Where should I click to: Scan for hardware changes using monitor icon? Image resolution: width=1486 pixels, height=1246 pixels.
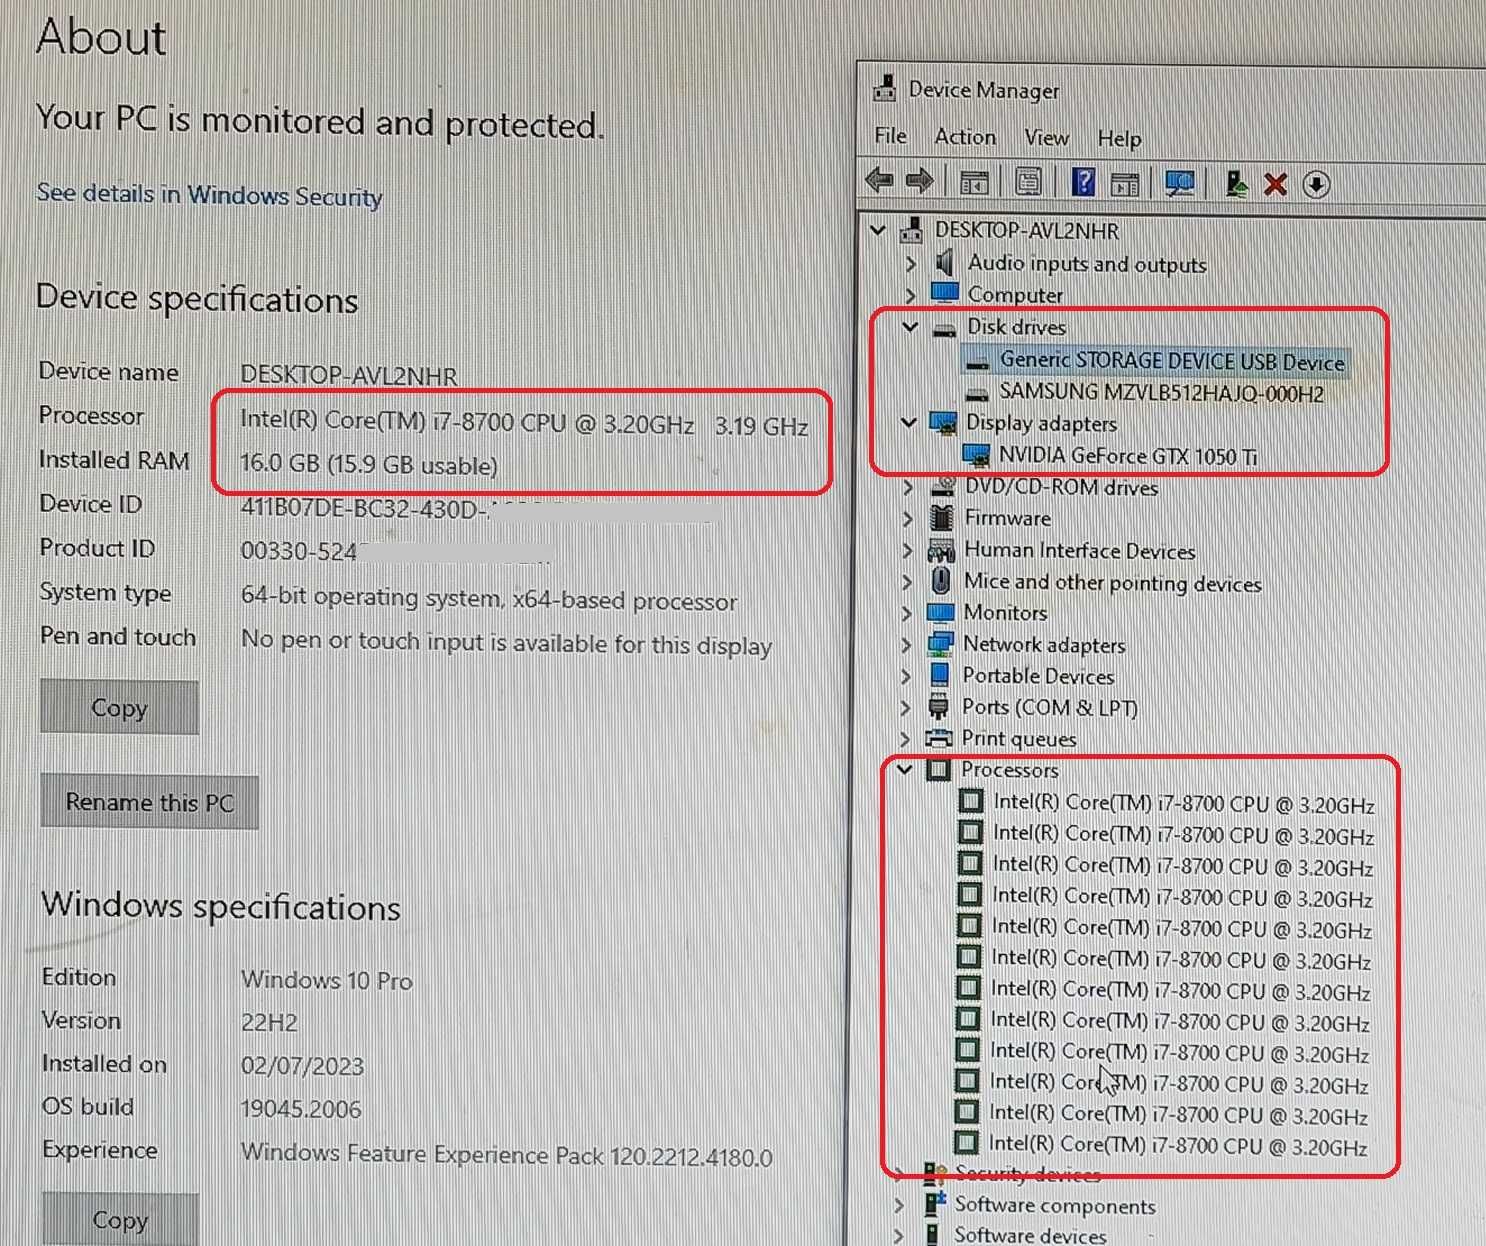pyautogui.click(x=1180, y=183)
